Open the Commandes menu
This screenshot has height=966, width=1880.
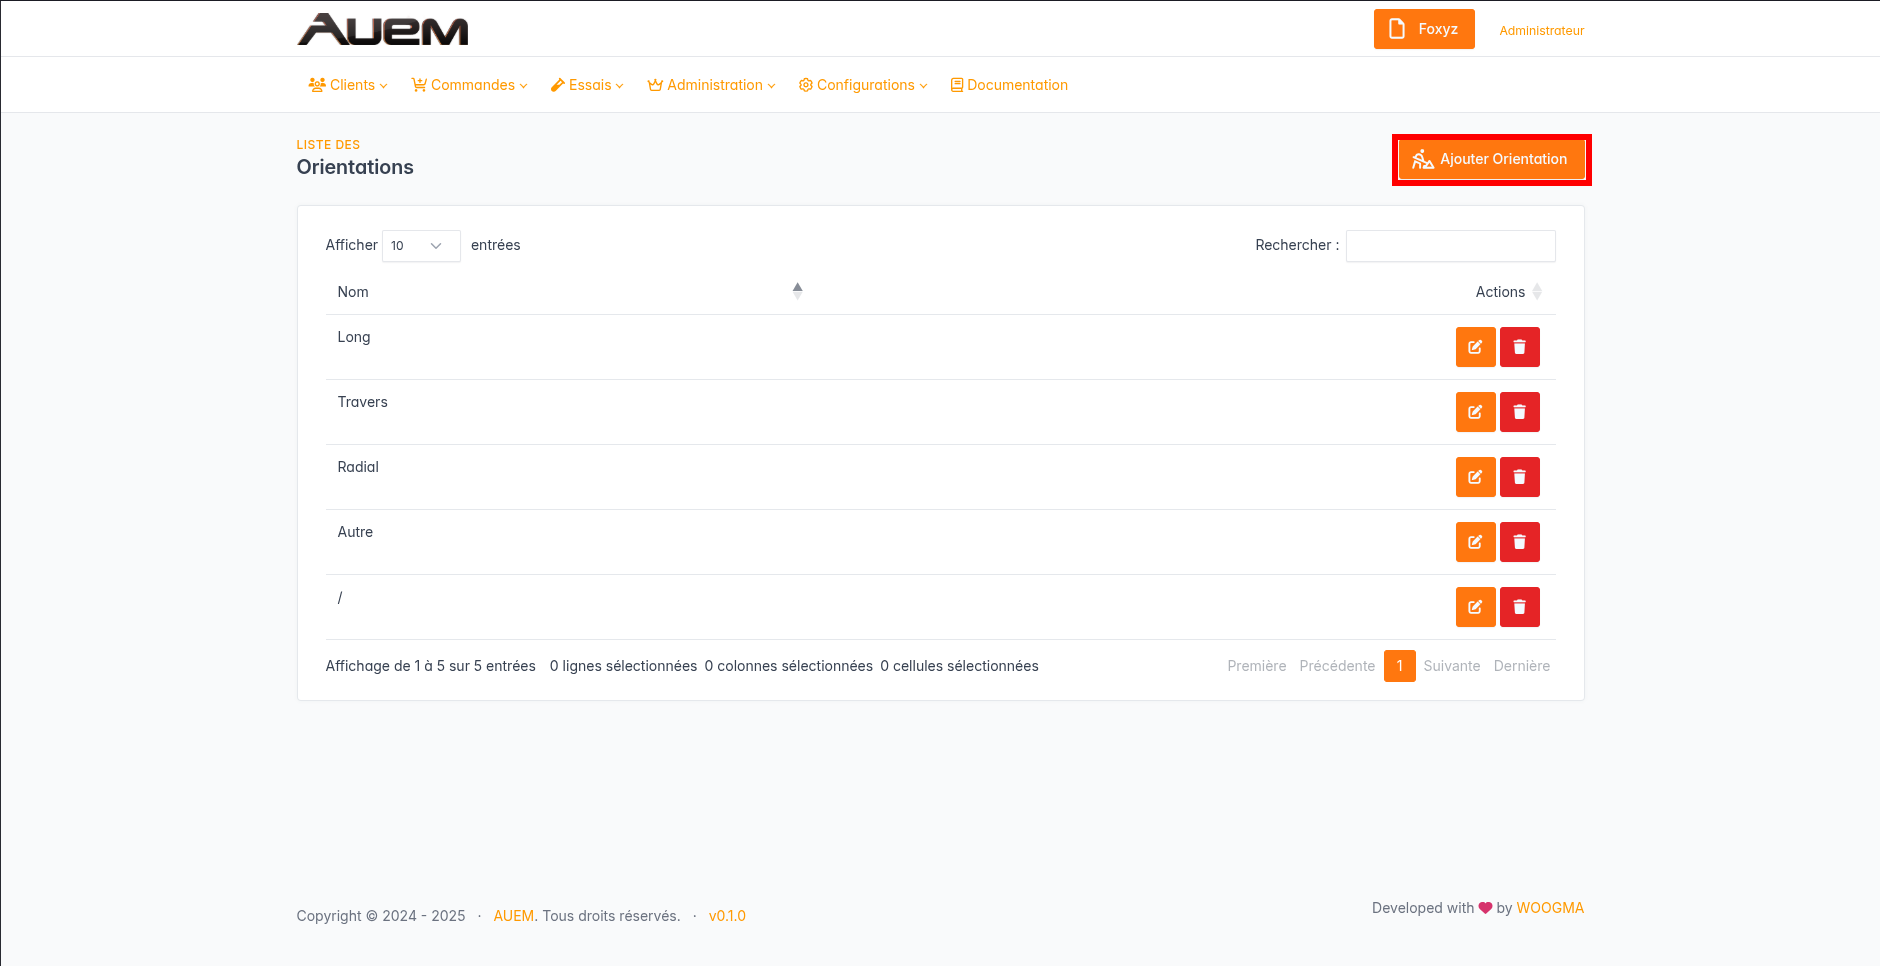[x=469, y=85]
